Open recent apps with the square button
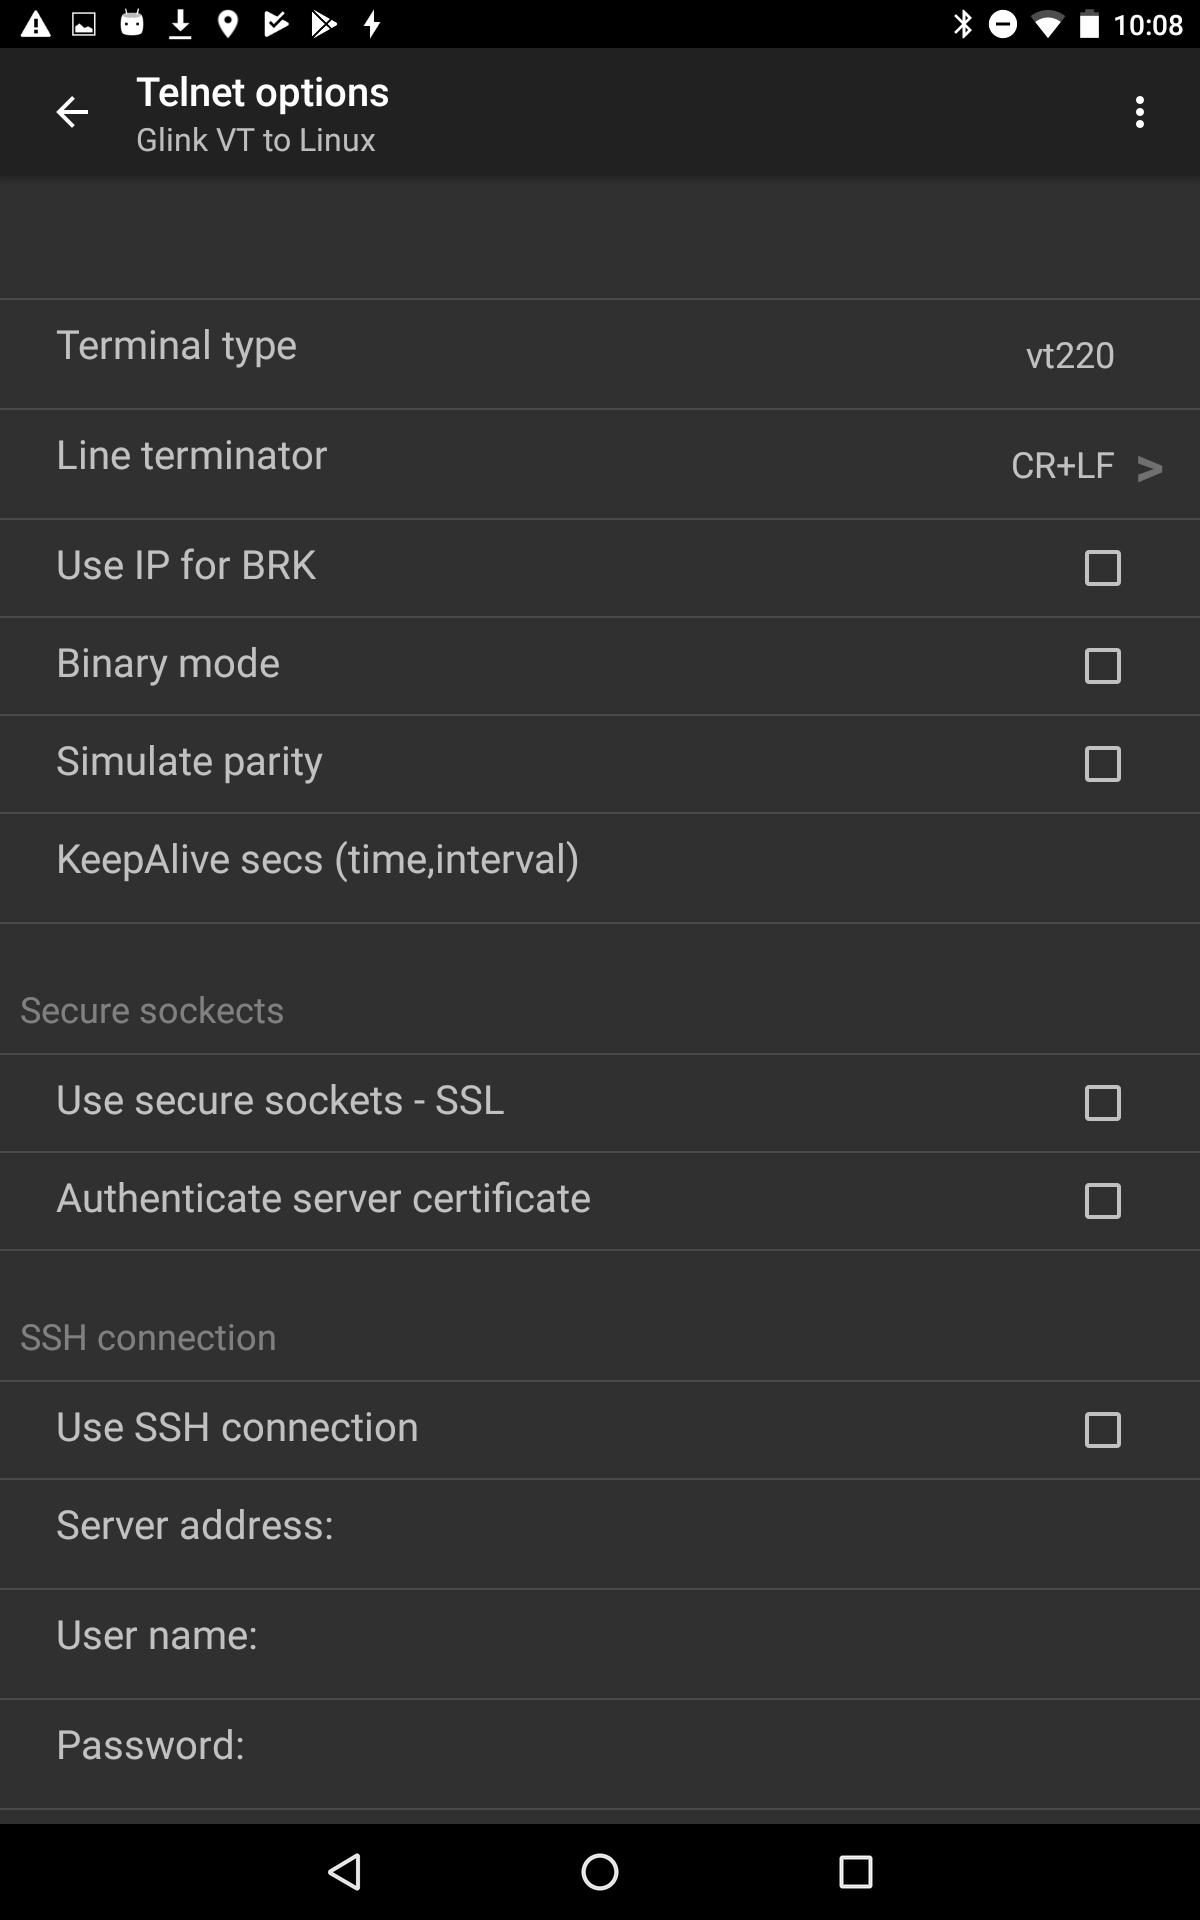This screenshot has width=1200, height=1920. [855, 1871]
